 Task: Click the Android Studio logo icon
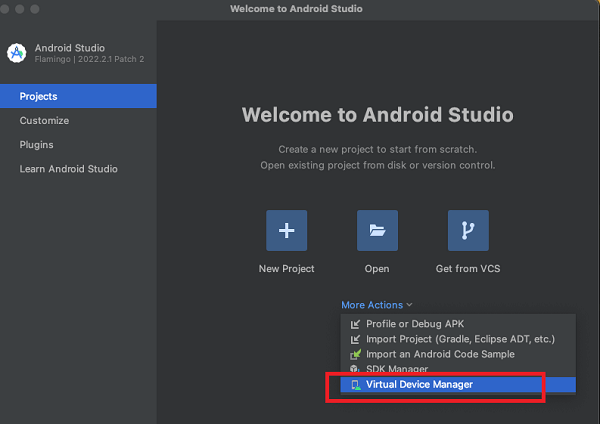click(x=16, y=53)
